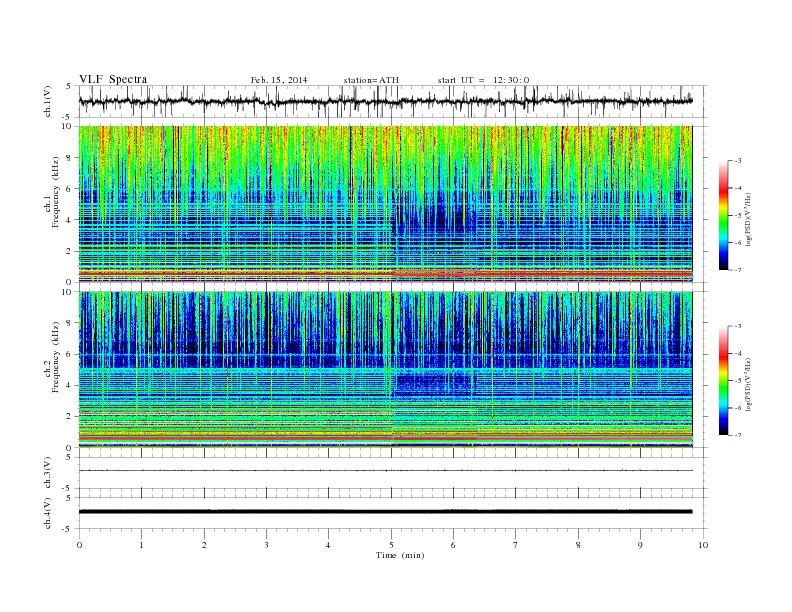
Task: Click time axis tick label 10
Action: point(703,545)
